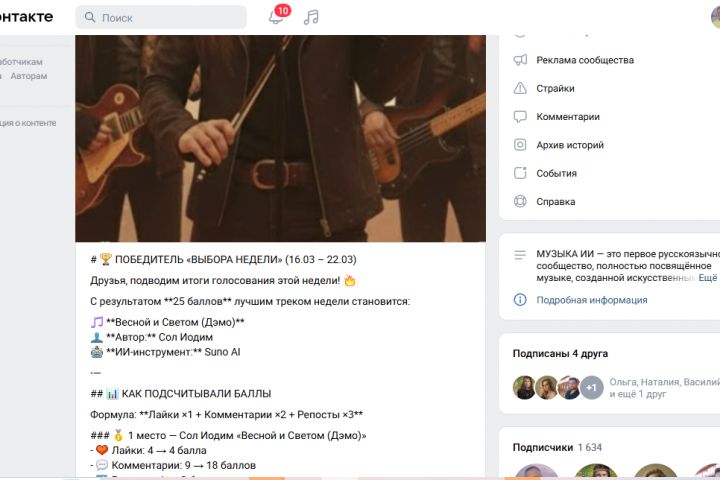720x480 pixels.
Task: Click the first subscribed friend avatar
Action: click(524, 388)
